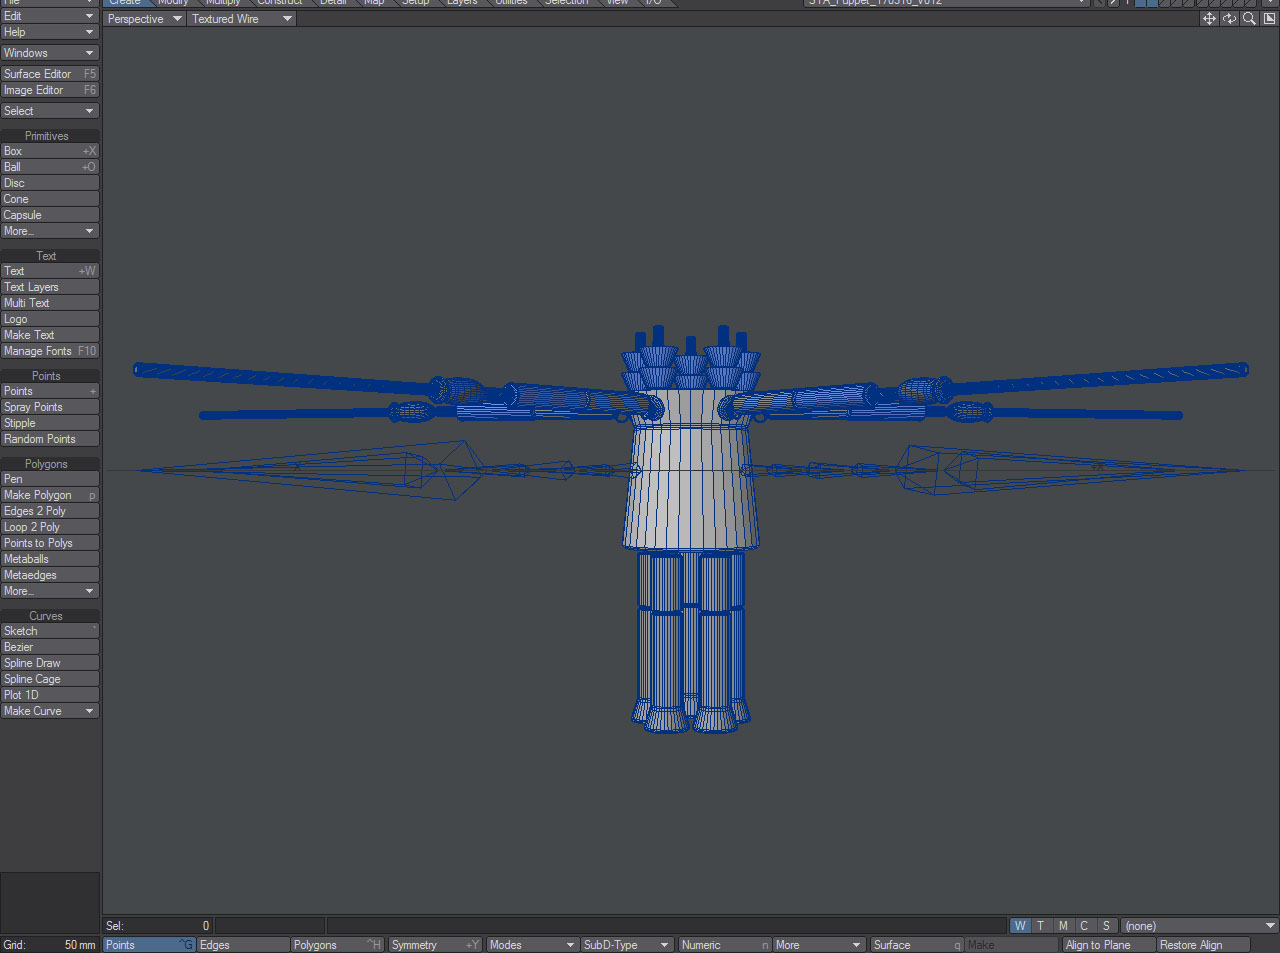This screenshot has width=1280, height=953.
Task: Open the Textured Wire shading dropdown
Action: [240, 18]
